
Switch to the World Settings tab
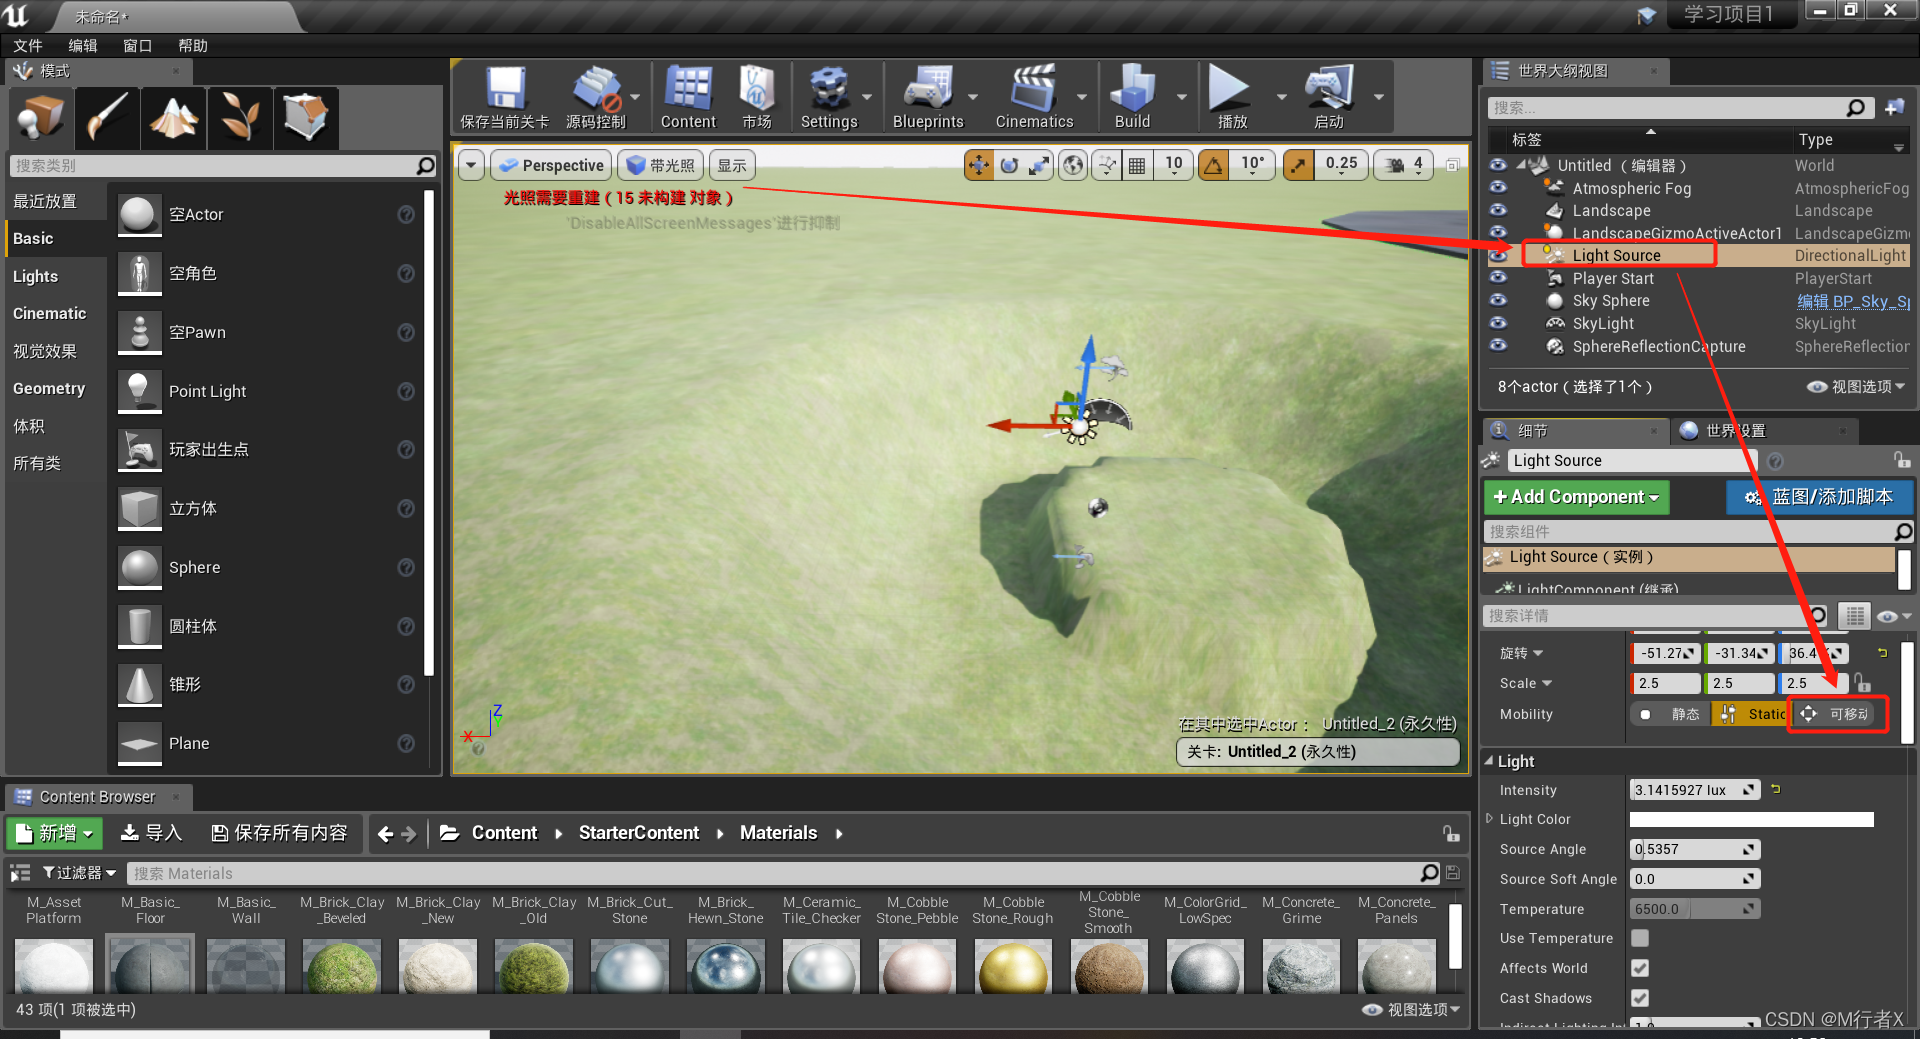1735,431
